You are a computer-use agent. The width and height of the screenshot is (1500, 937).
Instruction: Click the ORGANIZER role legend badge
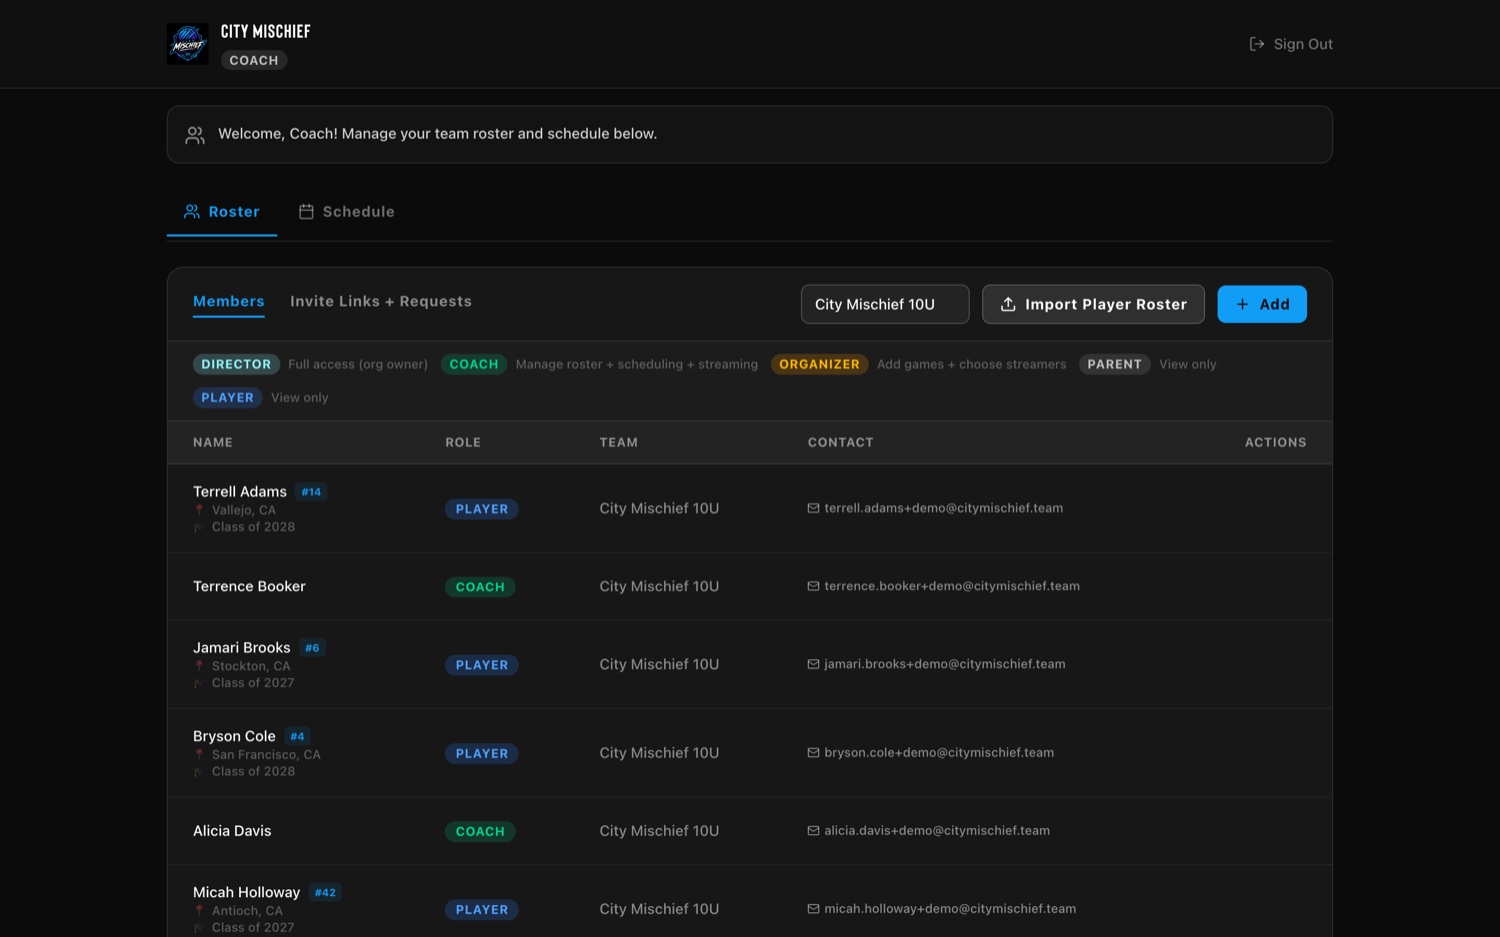pyautogui.click(x=819, y=364)
